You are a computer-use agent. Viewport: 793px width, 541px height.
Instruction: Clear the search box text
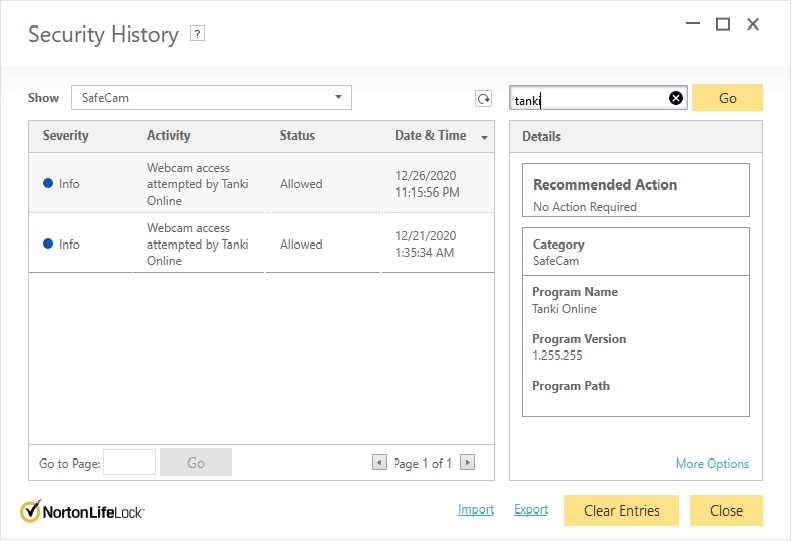point(676,98)
